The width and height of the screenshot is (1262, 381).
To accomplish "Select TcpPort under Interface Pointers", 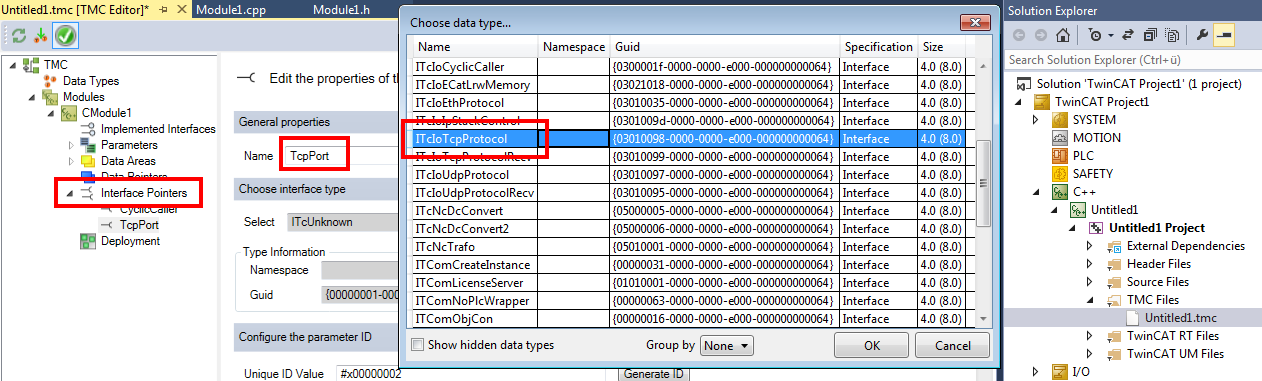I will tap(140, 225).
